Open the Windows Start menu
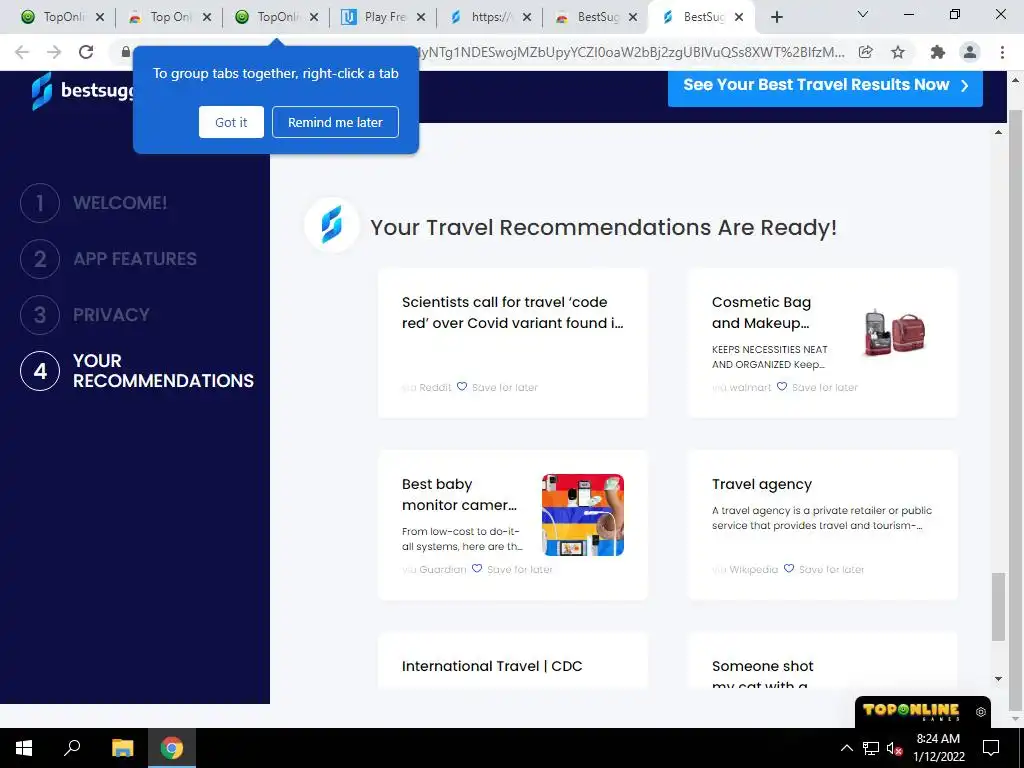The height and width of the screenshot is (768, 1024). [x=24, y=748]
